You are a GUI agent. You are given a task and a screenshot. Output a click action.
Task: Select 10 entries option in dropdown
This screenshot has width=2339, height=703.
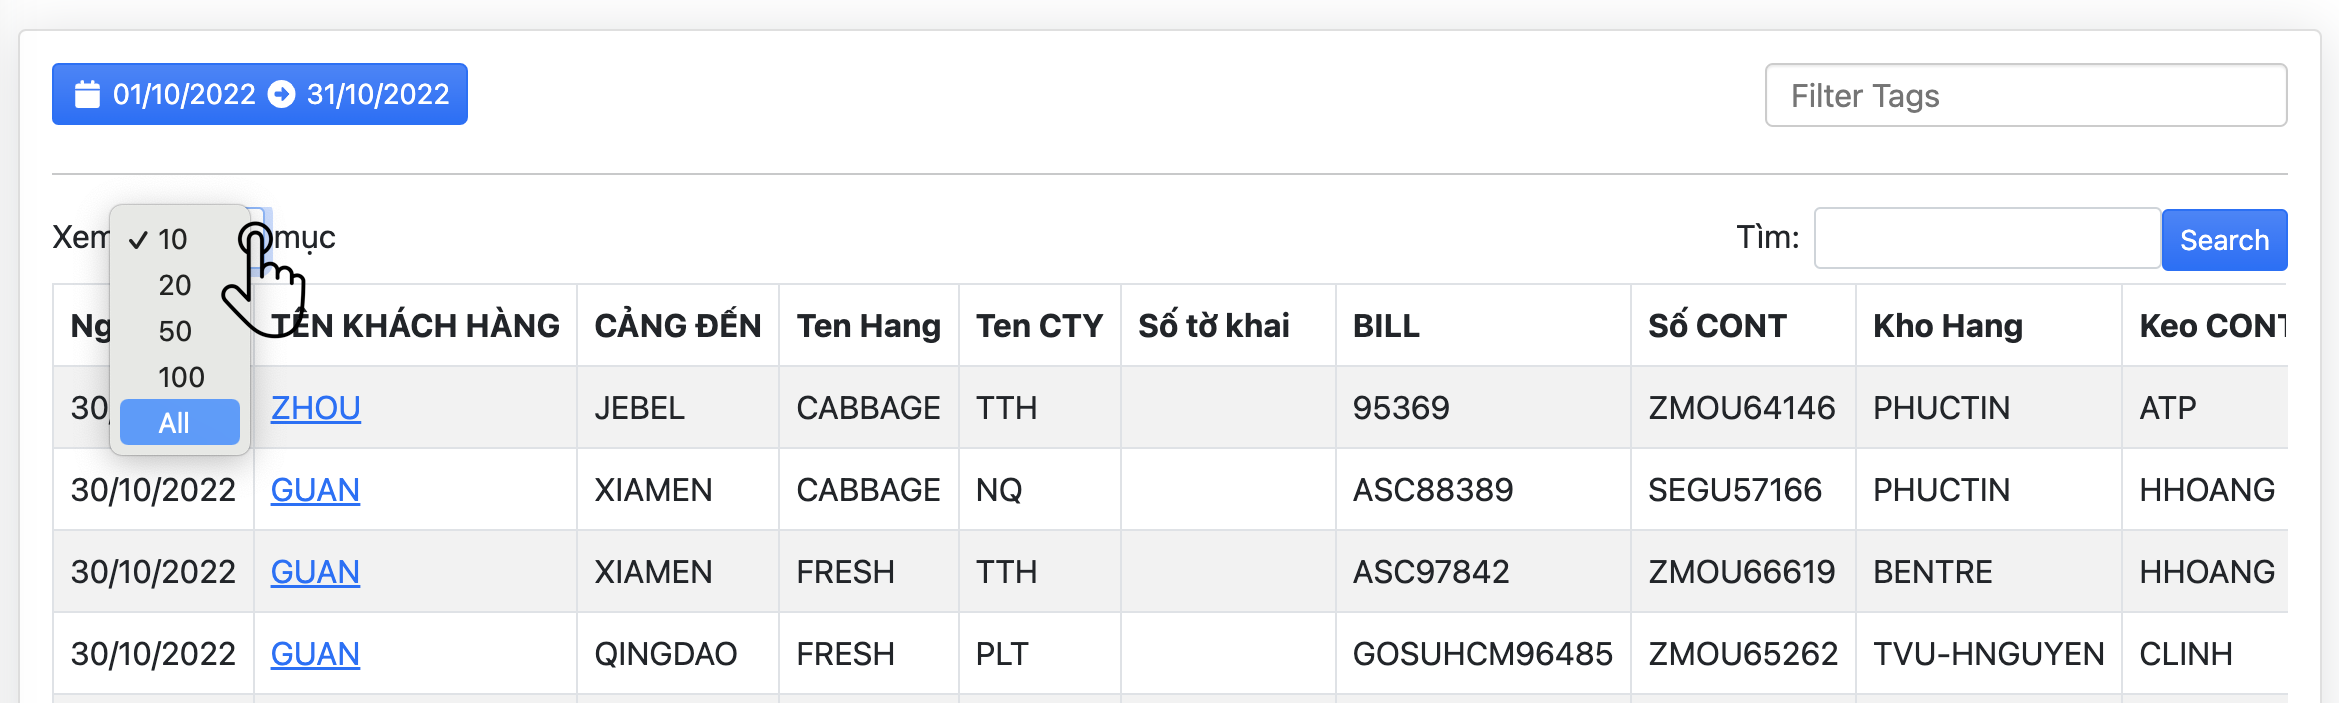pyautogui.click(x=173, y=239)
